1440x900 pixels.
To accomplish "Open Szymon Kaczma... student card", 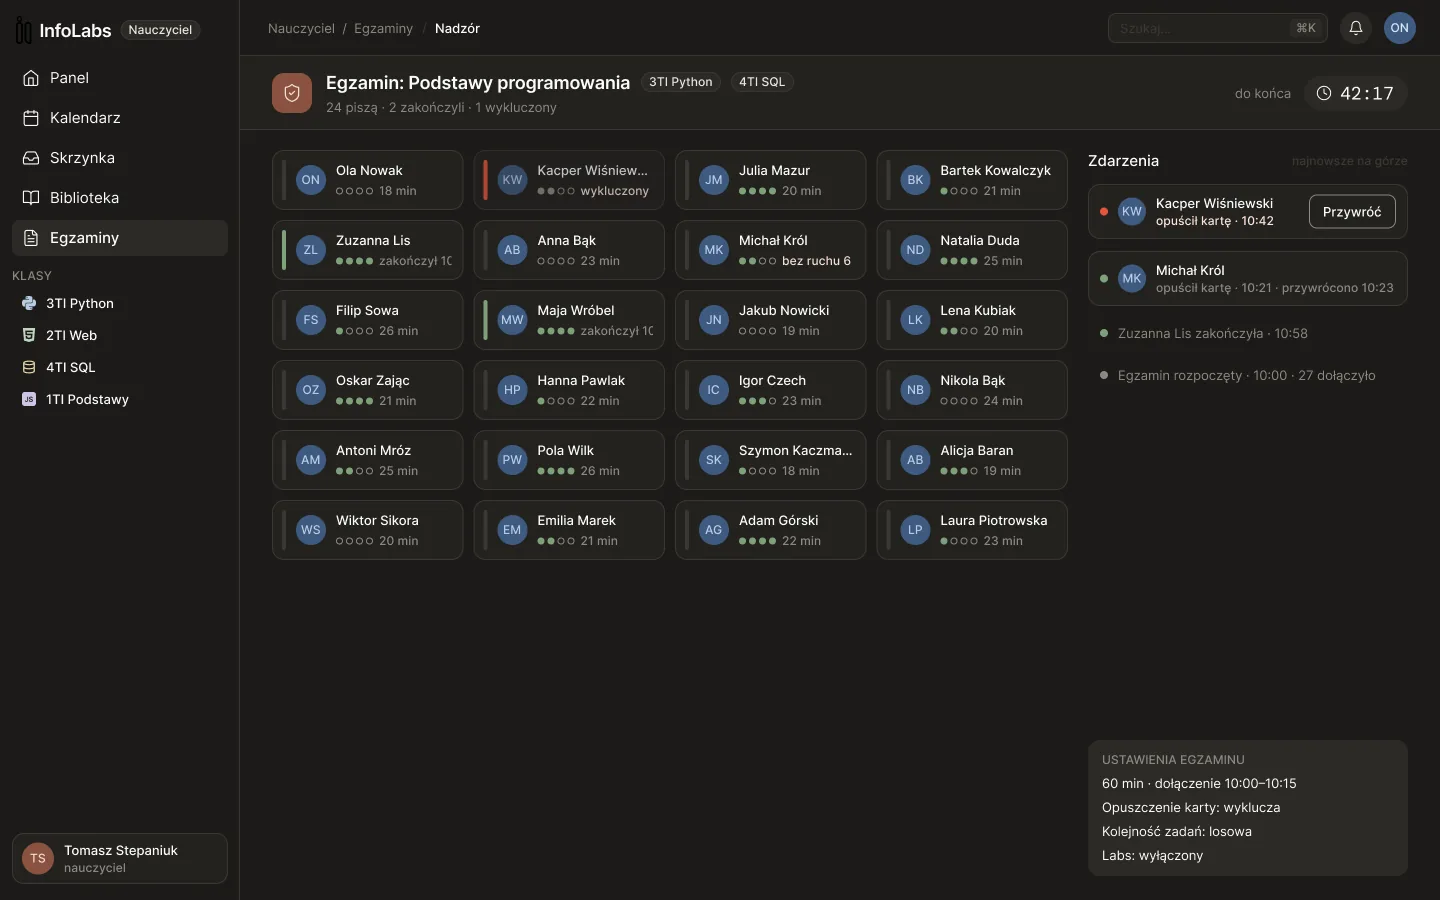I will point(770,460).
